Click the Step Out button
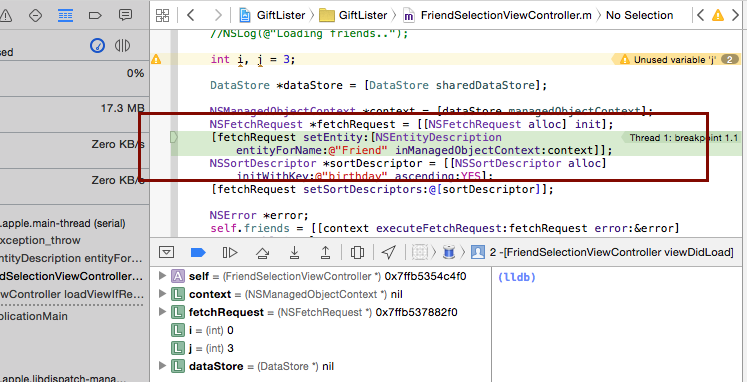 pos(325,252)
